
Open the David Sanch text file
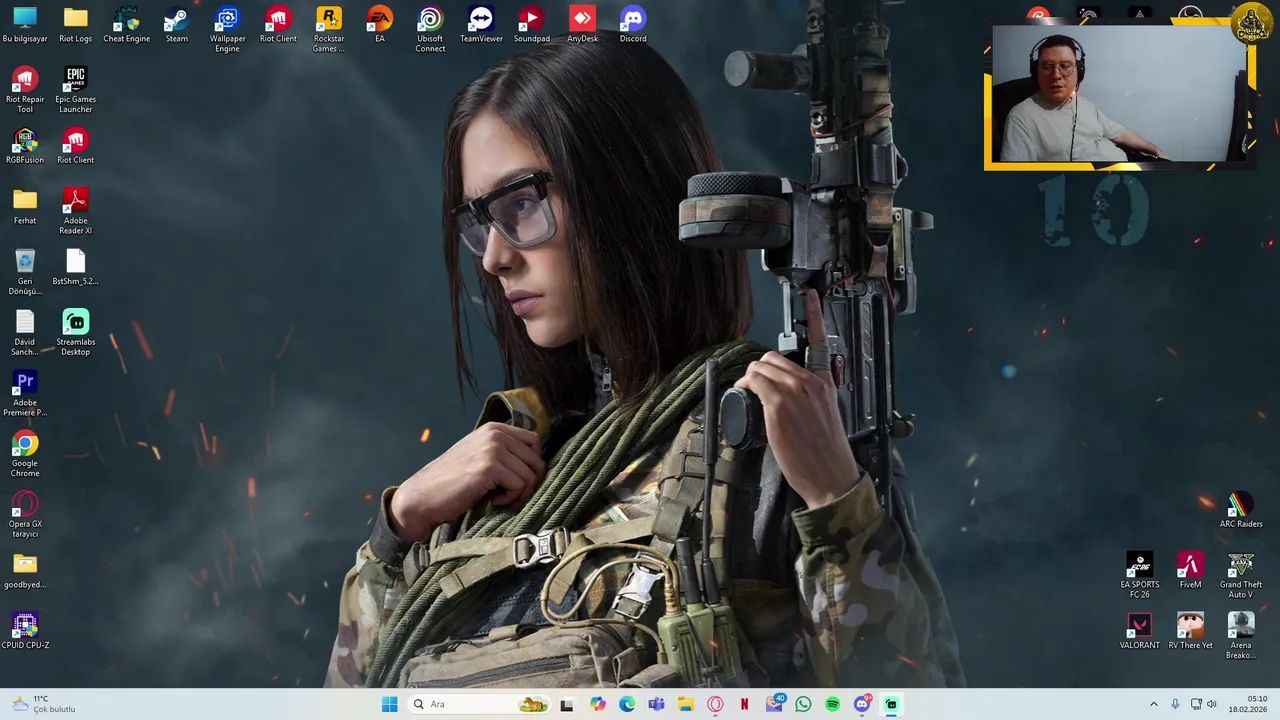point(25,333)
